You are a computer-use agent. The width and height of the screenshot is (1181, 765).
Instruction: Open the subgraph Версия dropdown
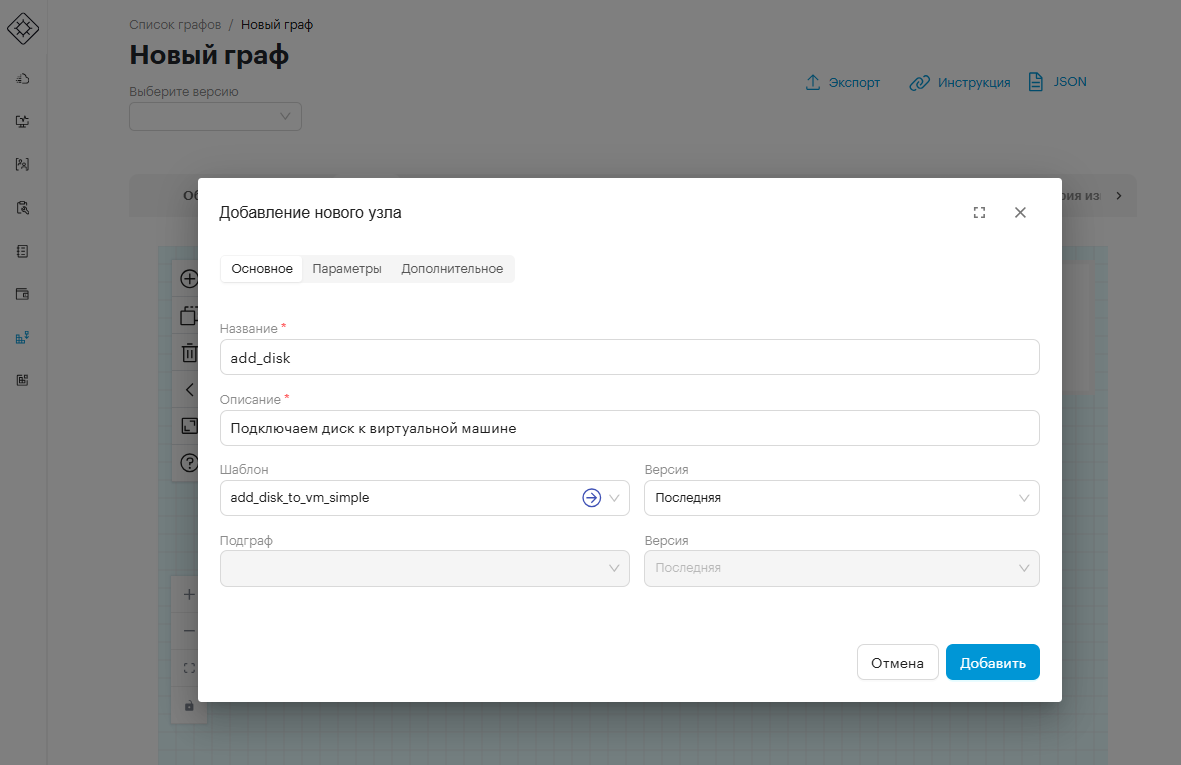point(842,568)
